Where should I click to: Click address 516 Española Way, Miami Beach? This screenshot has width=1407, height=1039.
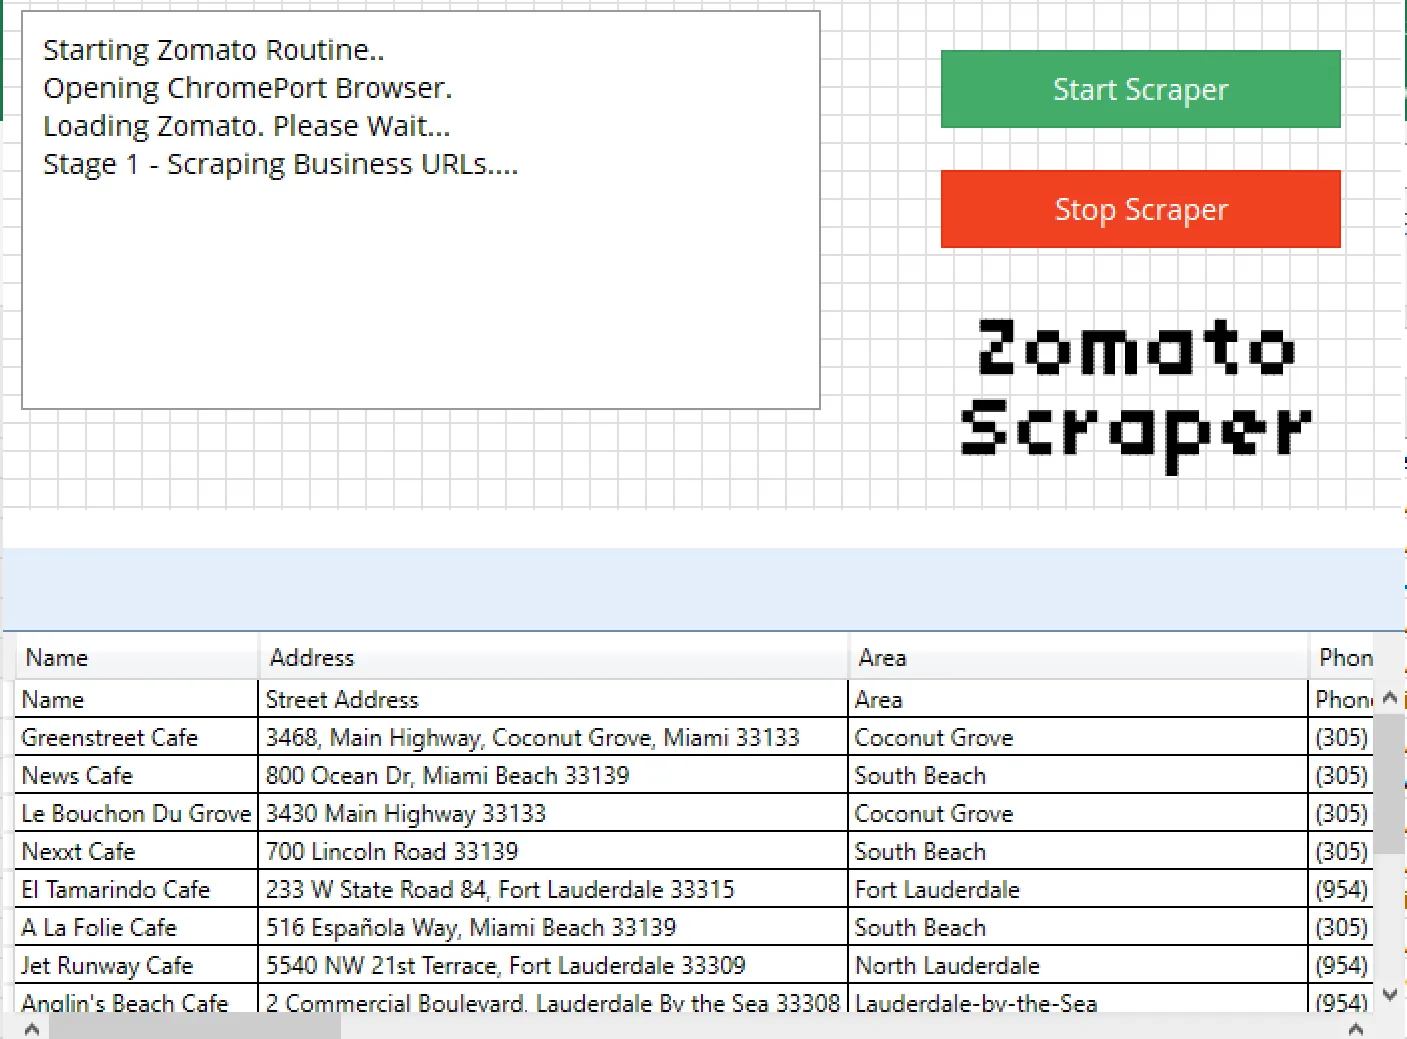(x=553, y=927)
